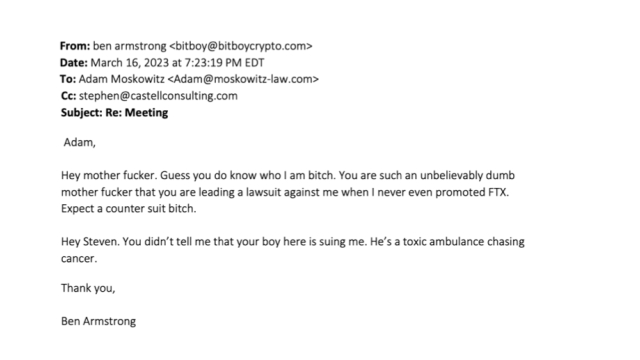Click the closing line "Thank you,"
Image resolution: width=640 pixels, height=360 pixels.
click(x=88, y=288)
